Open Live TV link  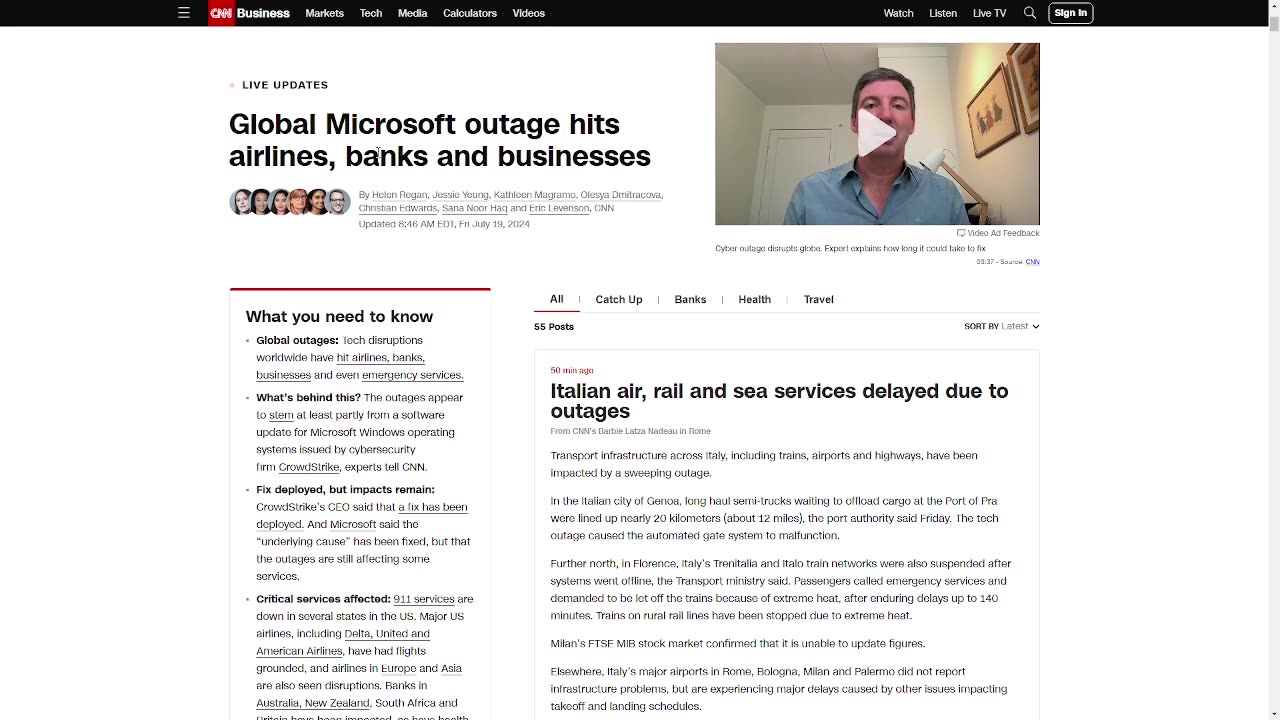[989, 13]
